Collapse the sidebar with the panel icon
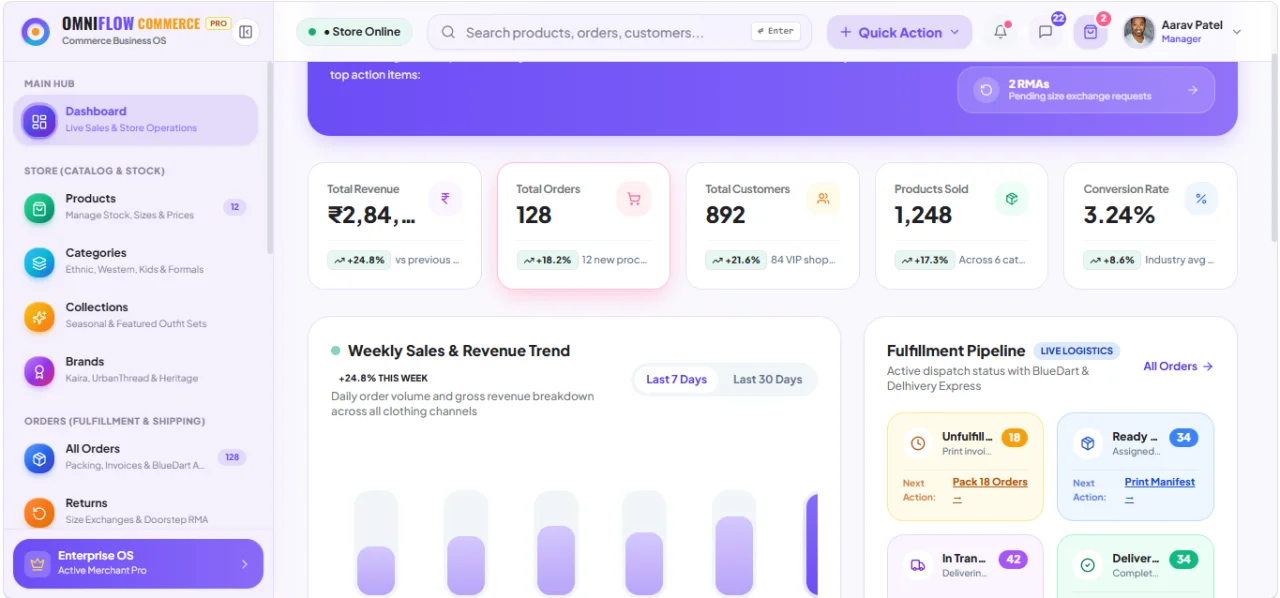 [x=246, y=32]
